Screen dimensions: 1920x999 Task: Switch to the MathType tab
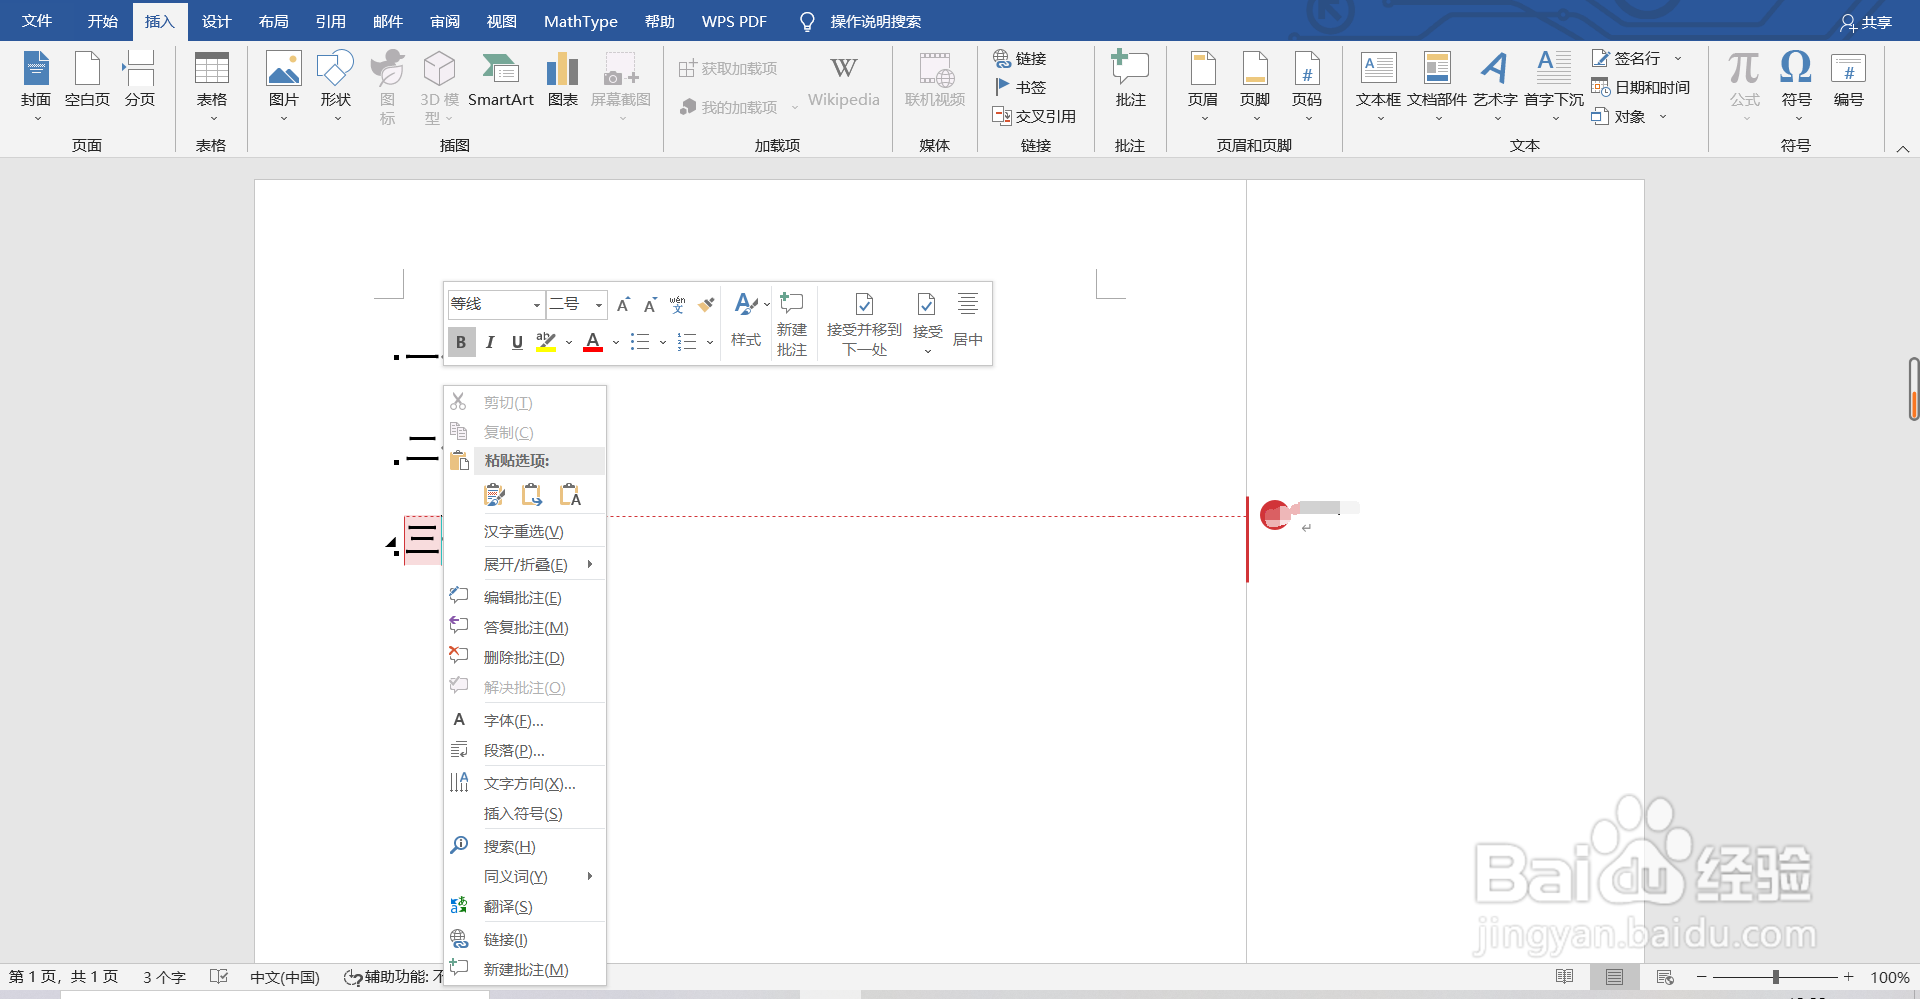(580, 21)
